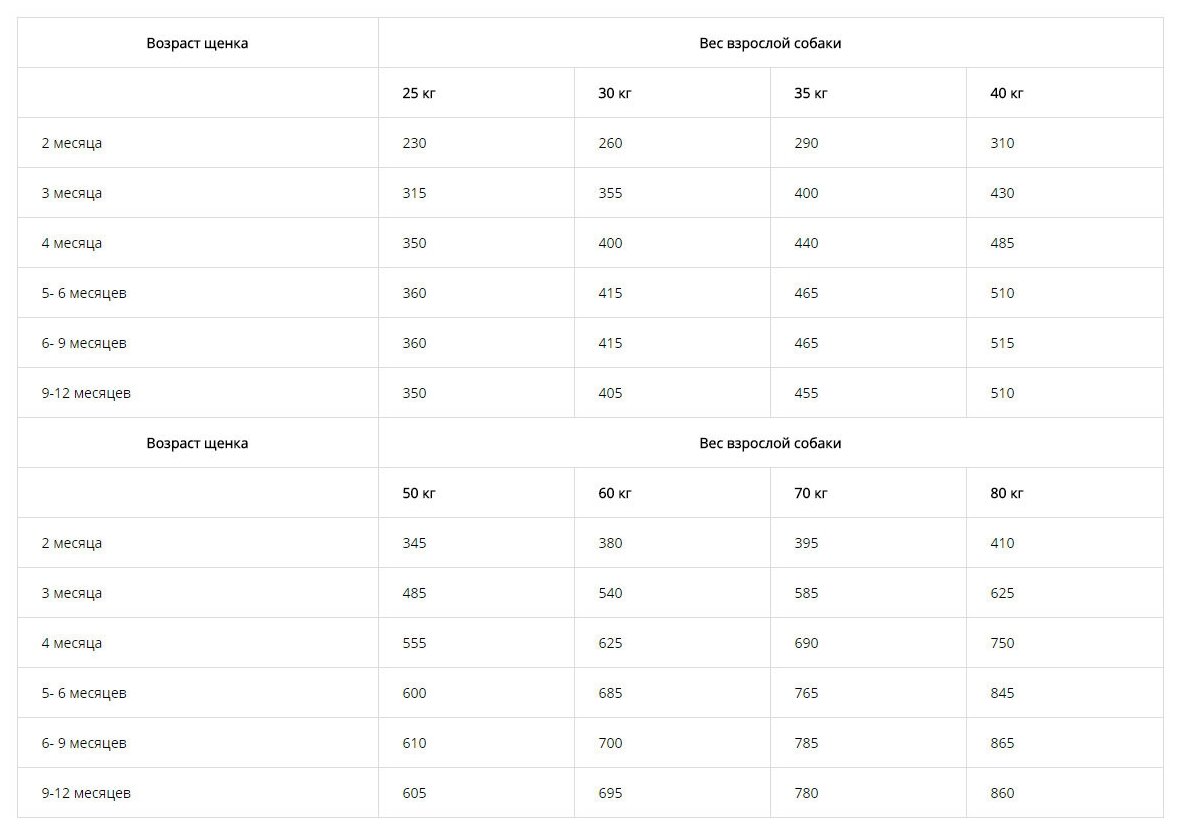Select the value 515 in the table
The height and width of the screenshot is (828, 1180).
1002,343
